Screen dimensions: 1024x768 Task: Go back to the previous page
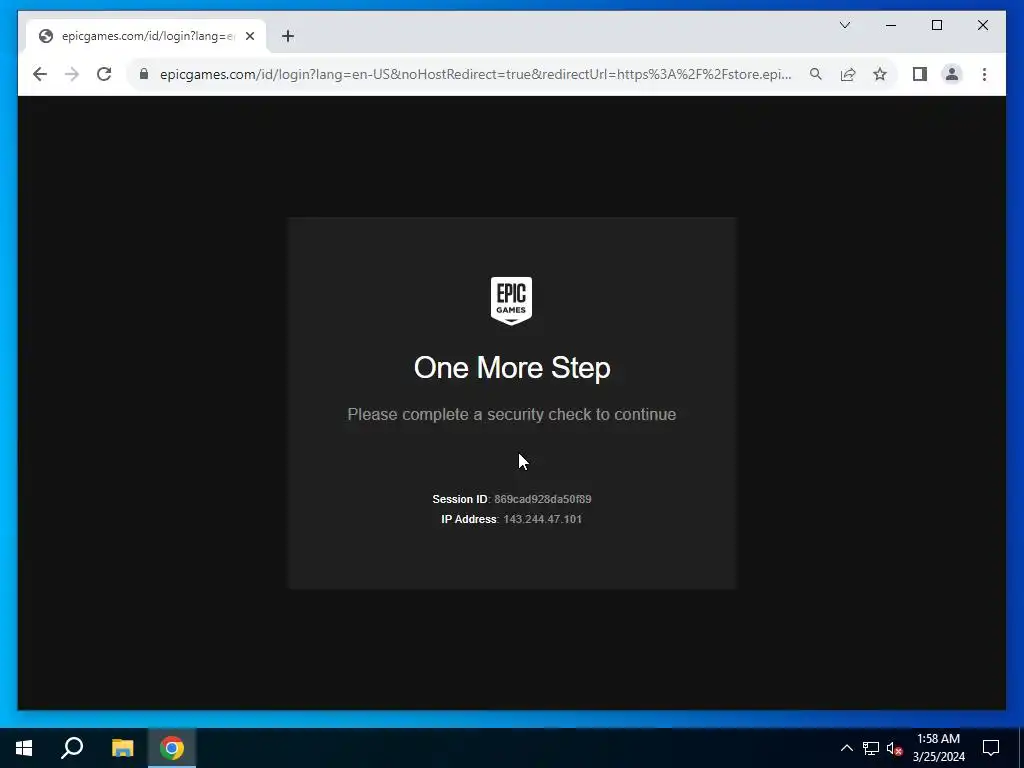click(40, 74)
